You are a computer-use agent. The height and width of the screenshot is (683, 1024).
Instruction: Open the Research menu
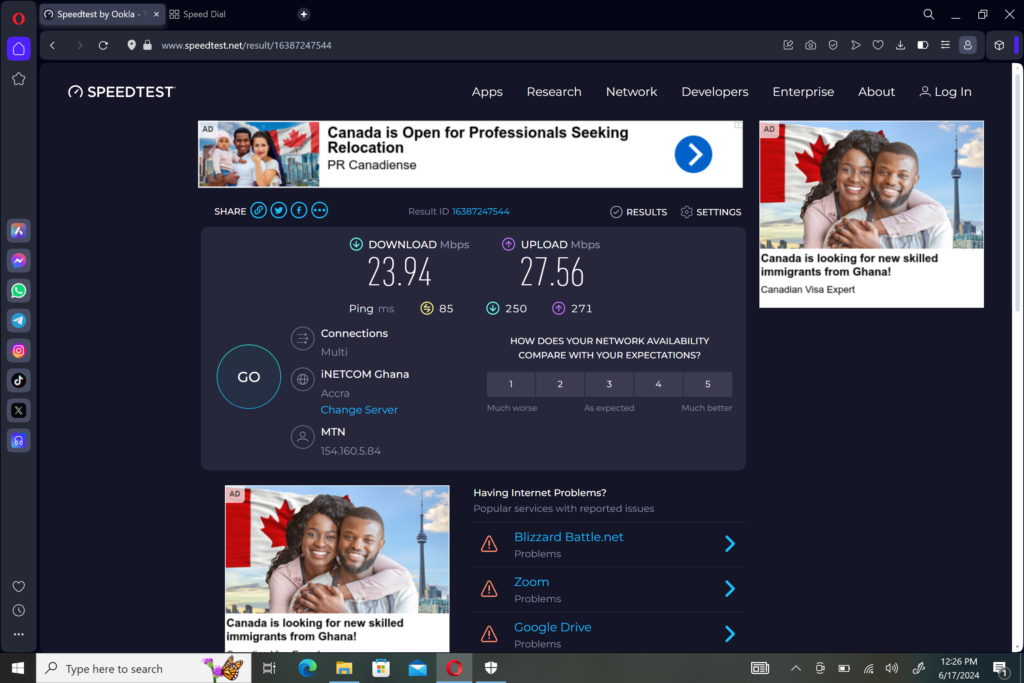(x=554, y=92)
